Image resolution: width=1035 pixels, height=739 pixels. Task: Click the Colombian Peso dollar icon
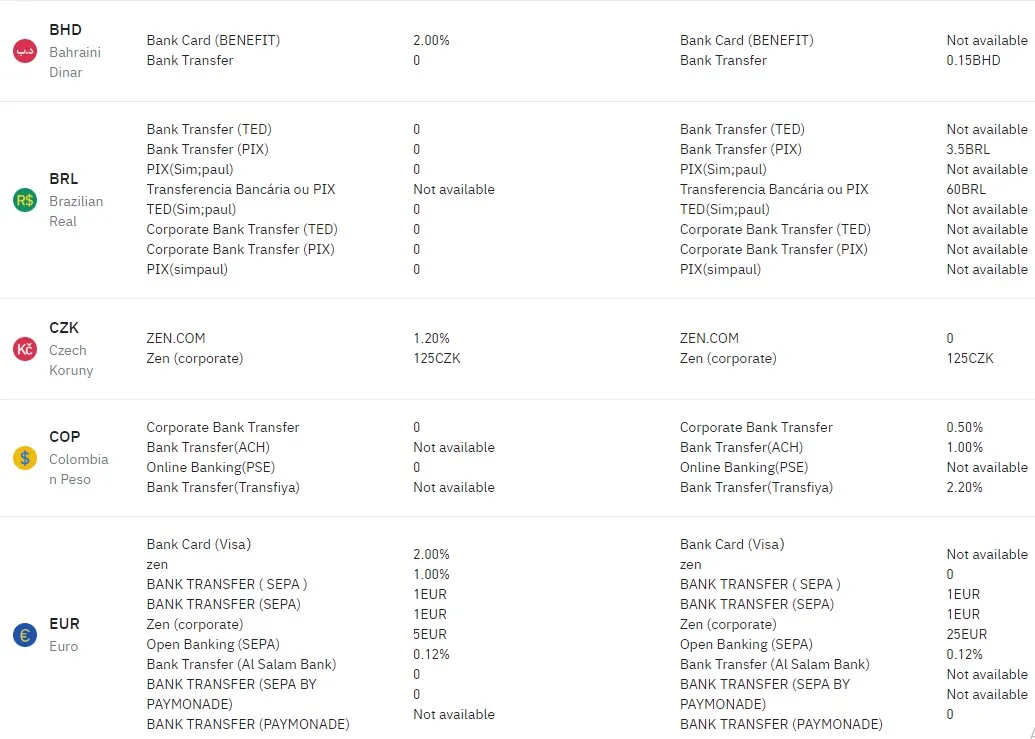click(x=24, y=458)
